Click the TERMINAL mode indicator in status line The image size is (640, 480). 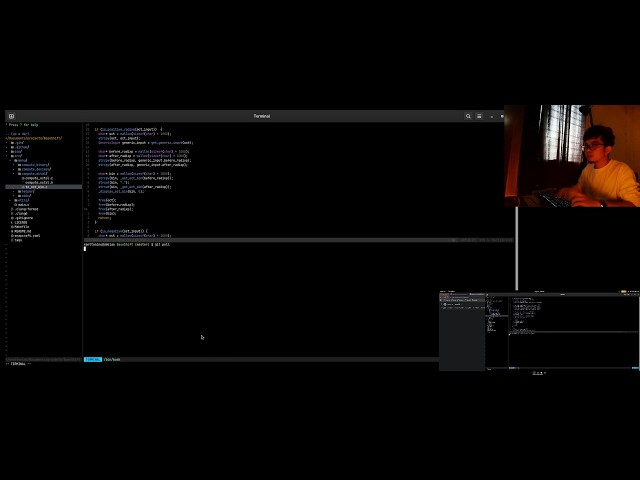point(93,360)
